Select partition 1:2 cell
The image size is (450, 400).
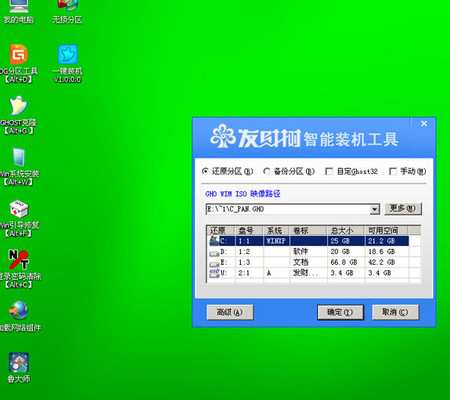pyautogui.click(x=245, y=252)
